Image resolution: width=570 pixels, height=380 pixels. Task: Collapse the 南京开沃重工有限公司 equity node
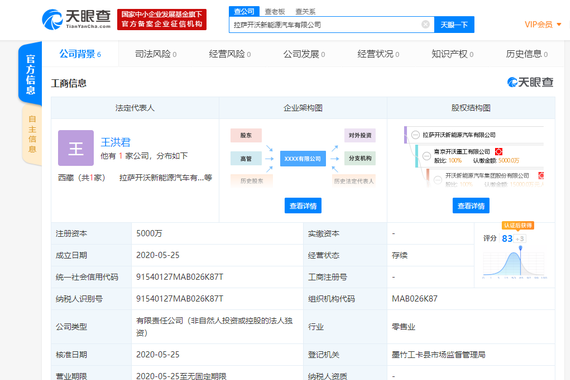427,156
